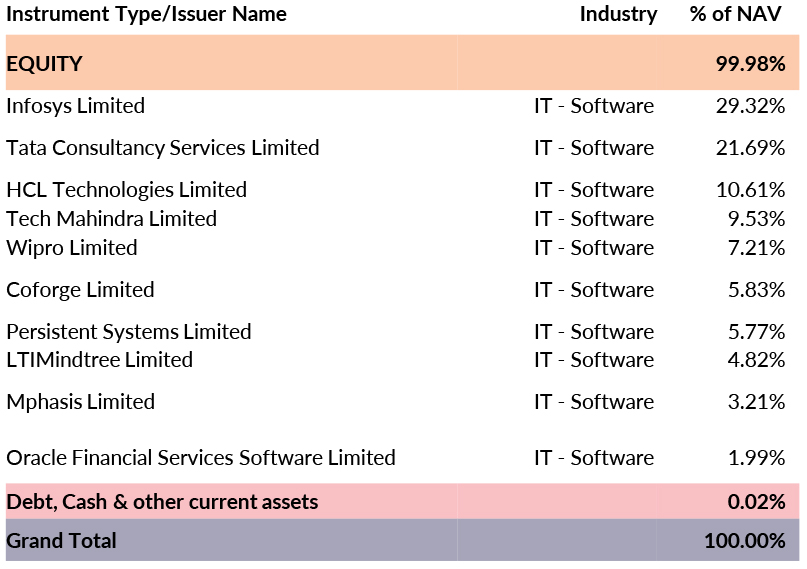Click the 1.99% NAV value

[755, 458]
